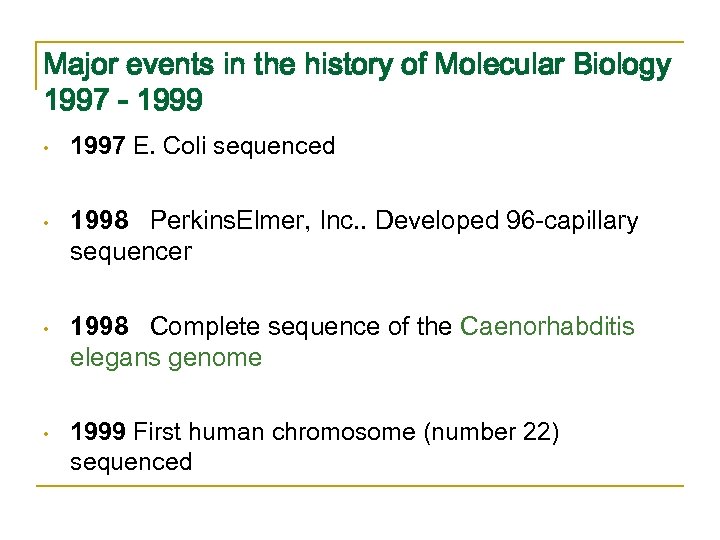Click the word "sequencer" on the second bullet
This screenshot has height=540, width=720.
click(130, 251)
